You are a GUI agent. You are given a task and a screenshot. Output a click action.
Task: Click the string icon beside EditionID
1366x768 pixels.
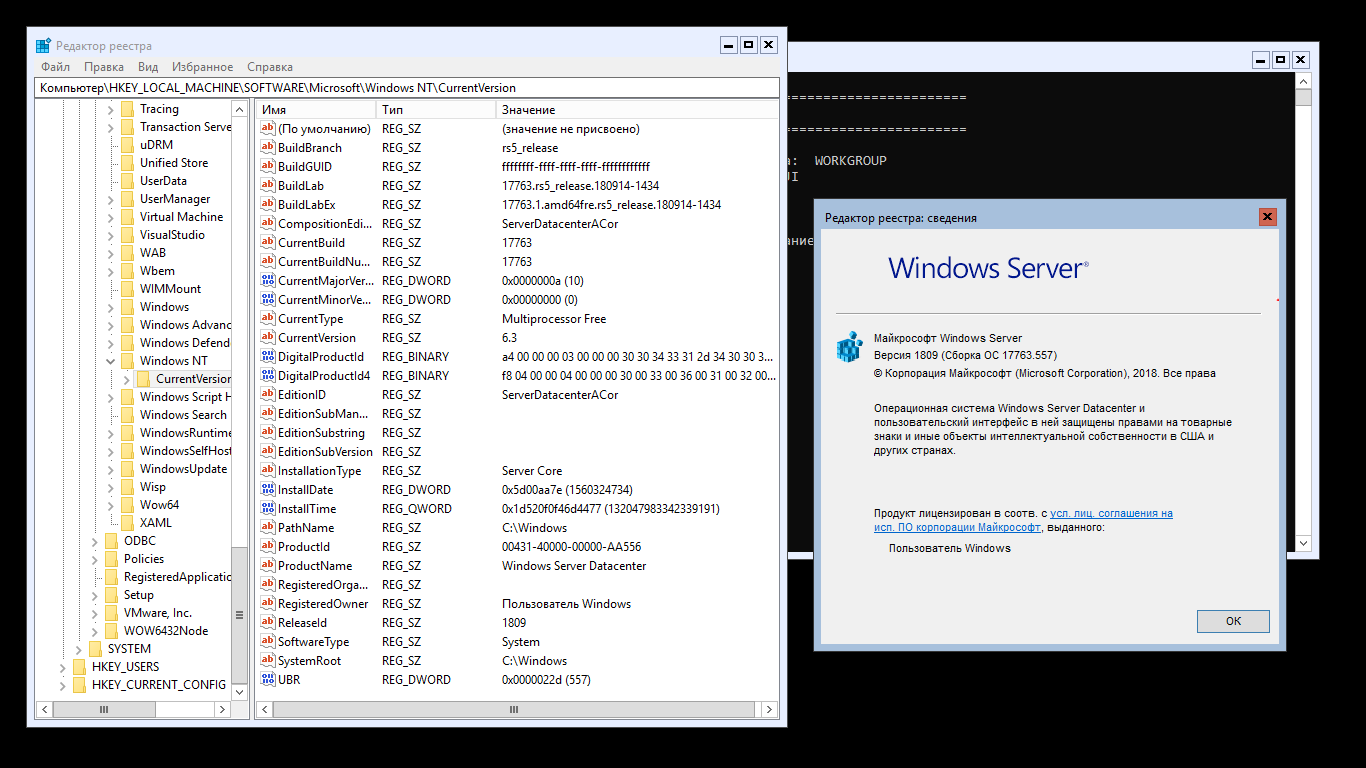(267, 394)
